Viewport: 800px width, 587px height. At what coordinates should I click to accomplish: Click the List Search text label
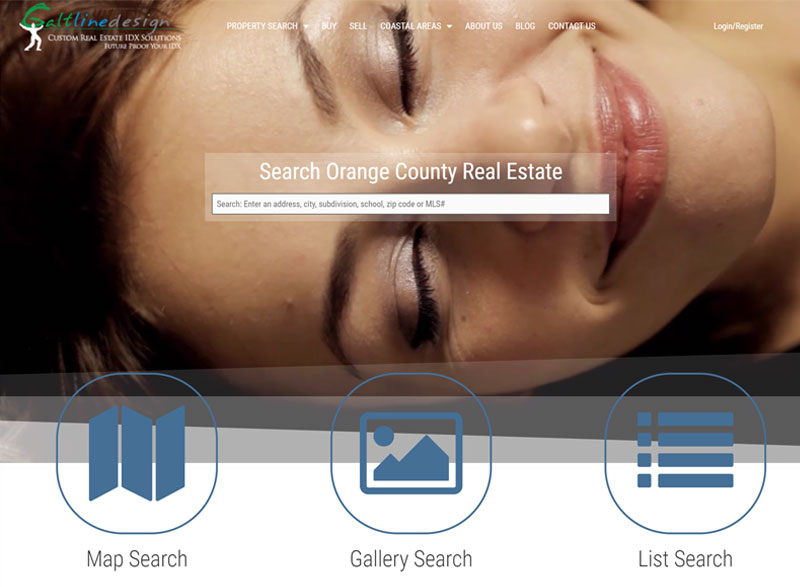(x=685, y=558)
